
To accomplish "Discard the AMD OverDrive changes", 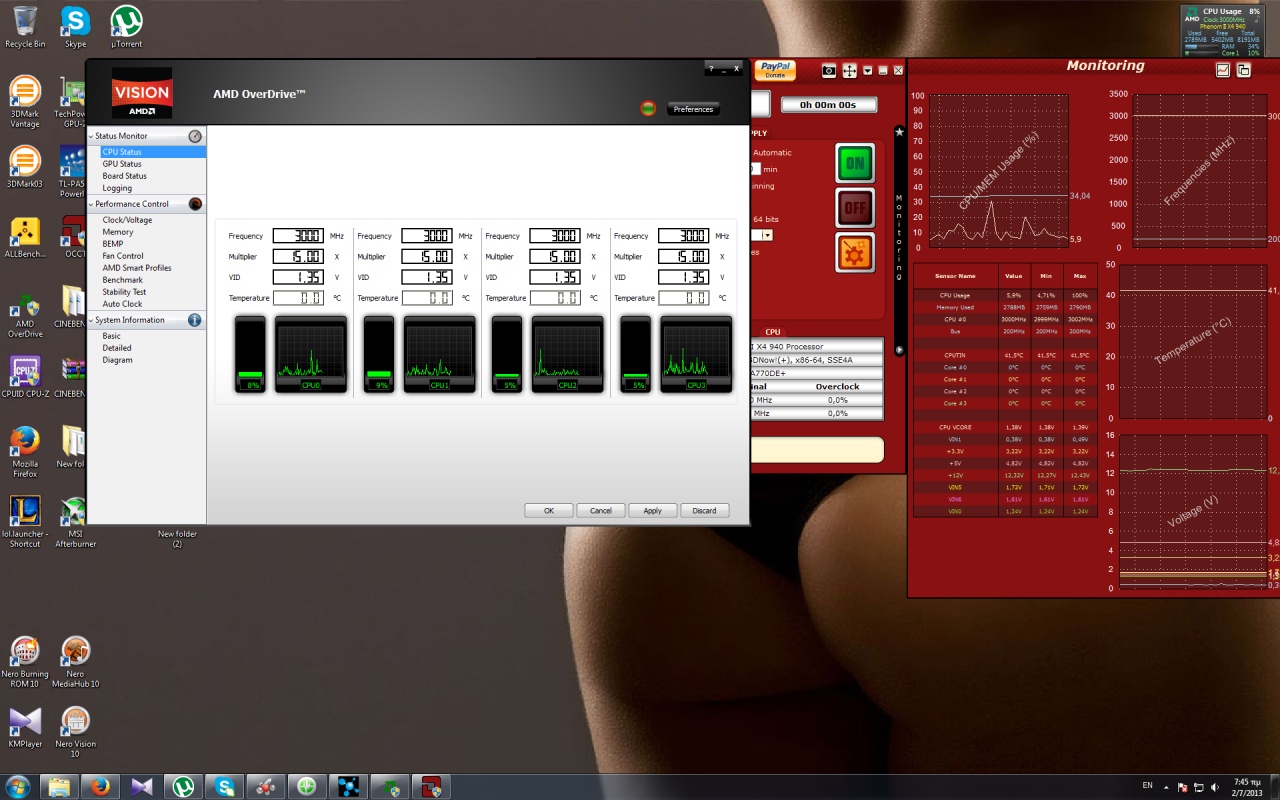I will [705, 510].
